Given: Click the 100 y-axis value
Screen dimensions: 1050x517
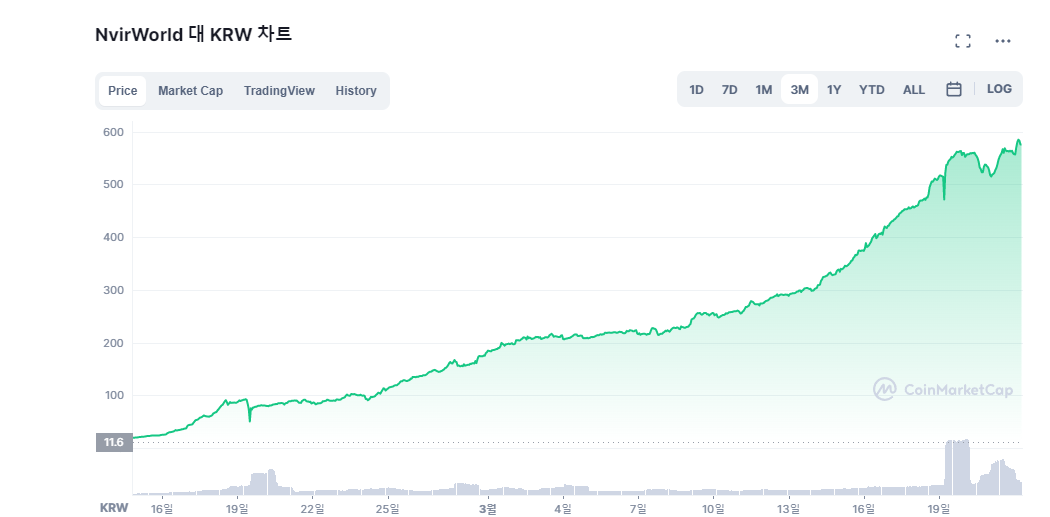Looking at the screenshot, I should 115,396.
